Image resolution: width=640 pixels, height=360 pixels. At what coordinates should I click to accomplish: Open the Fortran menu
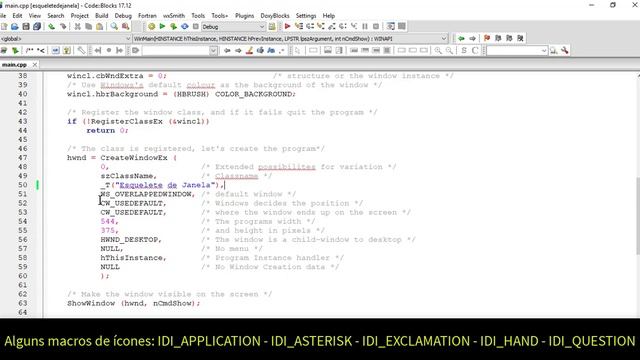coord(147,16)
